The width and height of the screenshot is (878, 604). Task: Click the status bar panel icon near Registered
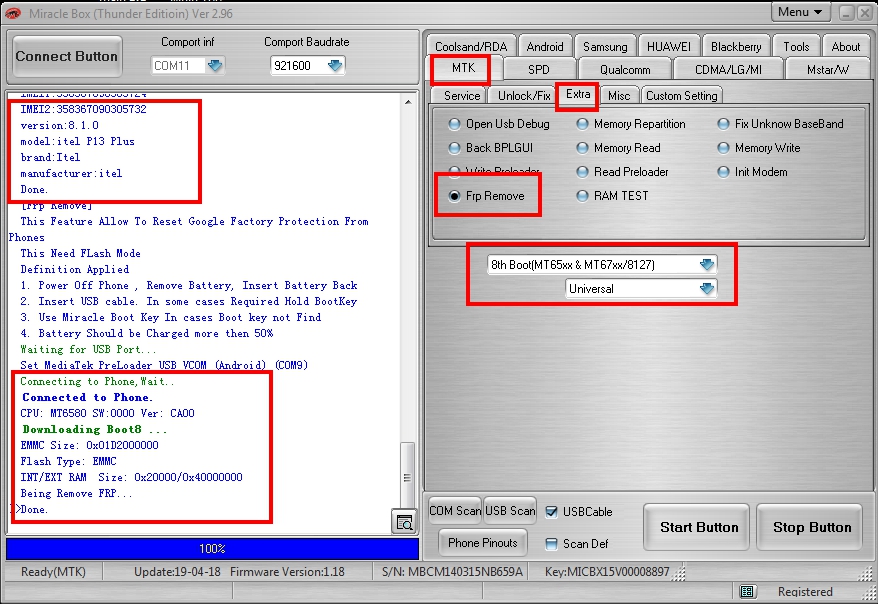[x=747, y=591]
